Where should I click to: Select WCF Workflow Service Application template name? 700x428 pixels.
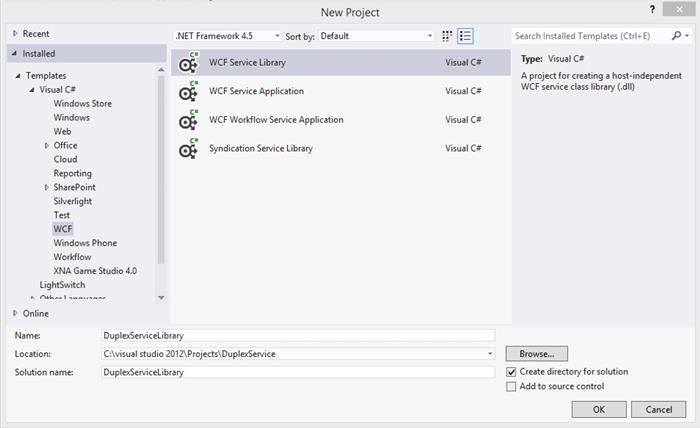pos(276,120)
